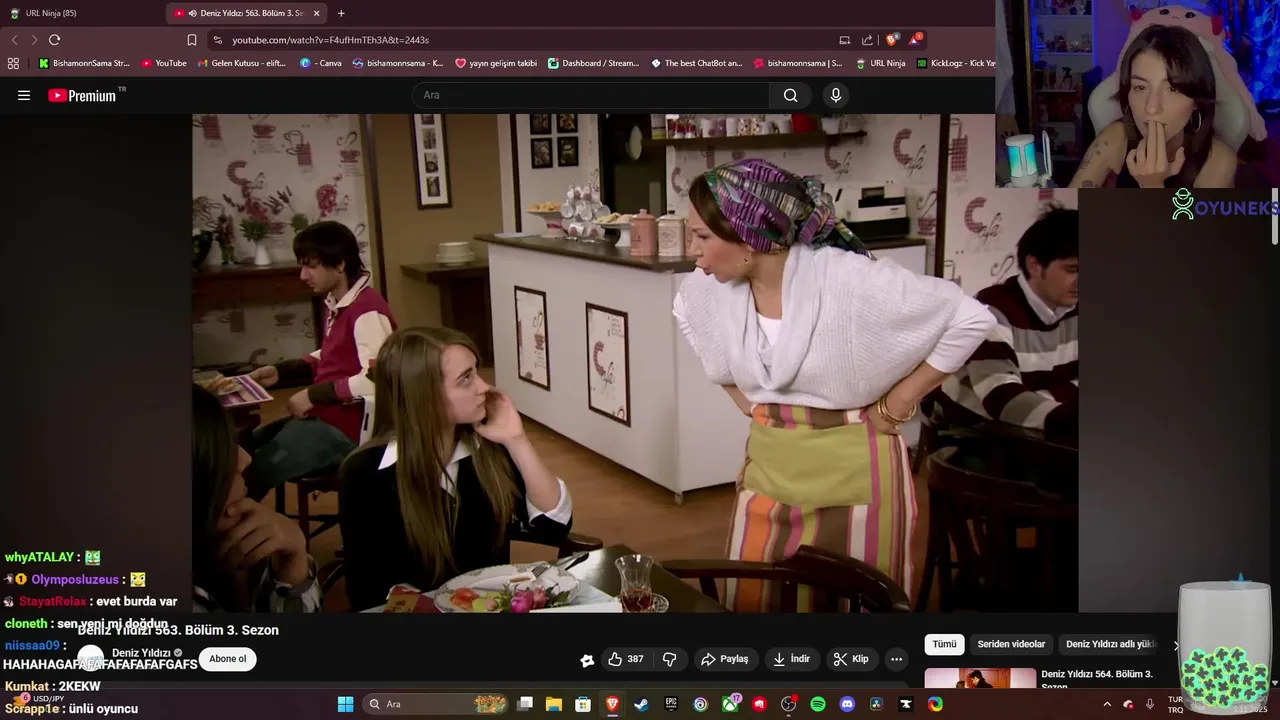Go back using the browser back arrow
Screen dimensions: 1280x720
click(x=14, y=40)
